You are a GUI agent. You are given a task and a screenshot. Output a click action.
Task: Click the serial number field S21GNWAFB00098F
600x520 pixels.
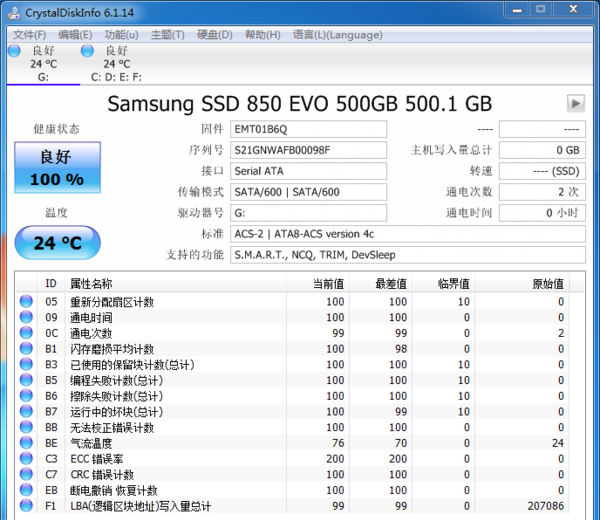pos(308,150)
